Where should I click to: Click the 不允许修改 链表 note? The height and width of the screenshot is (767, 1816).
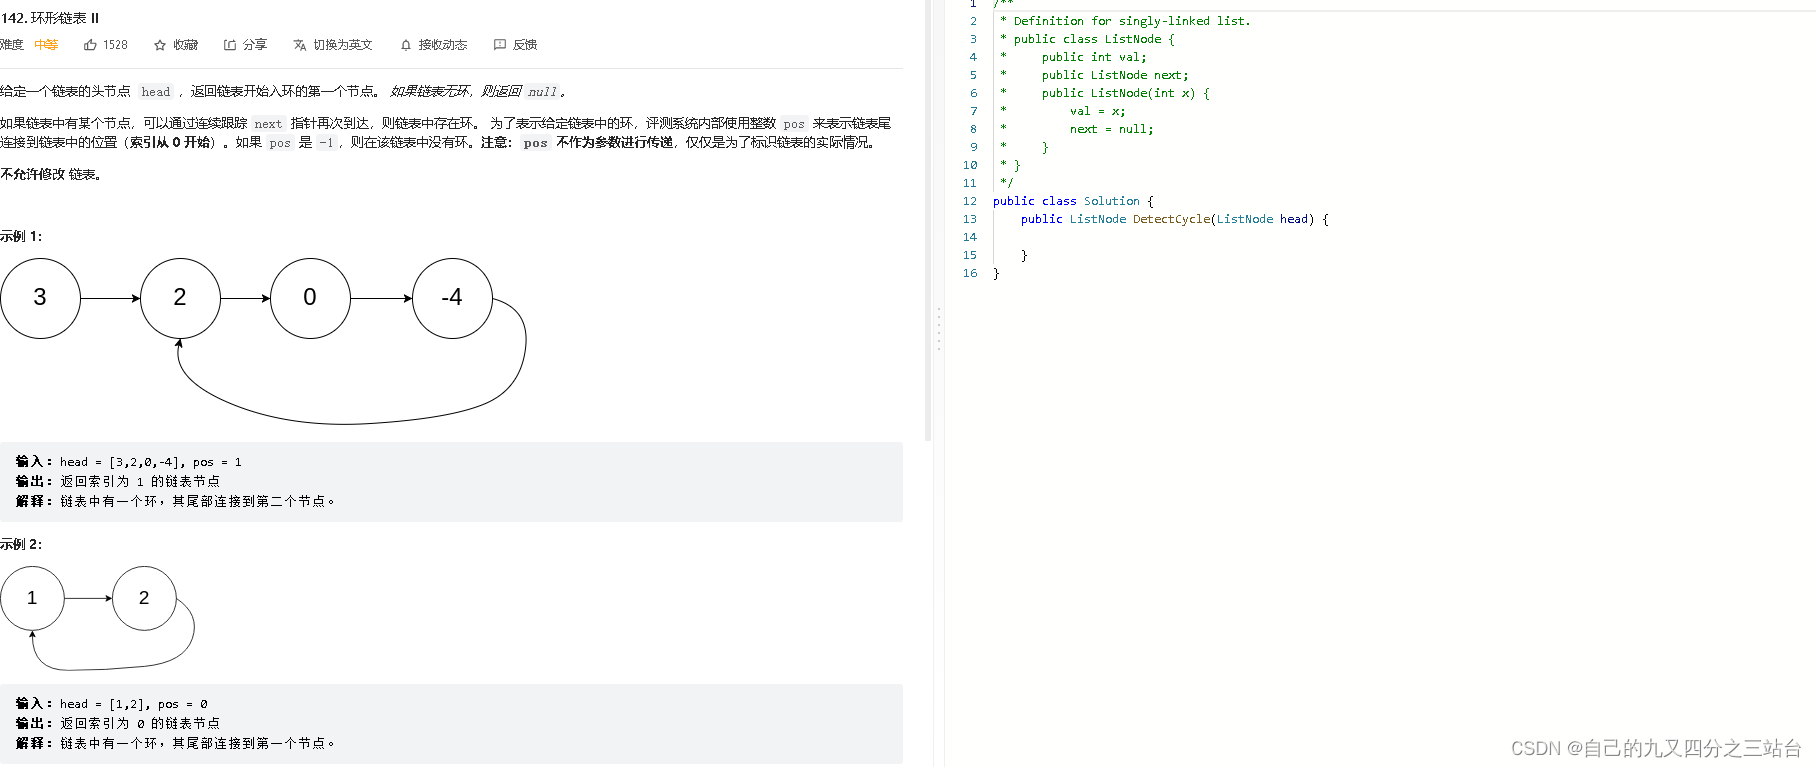(51, 174)
